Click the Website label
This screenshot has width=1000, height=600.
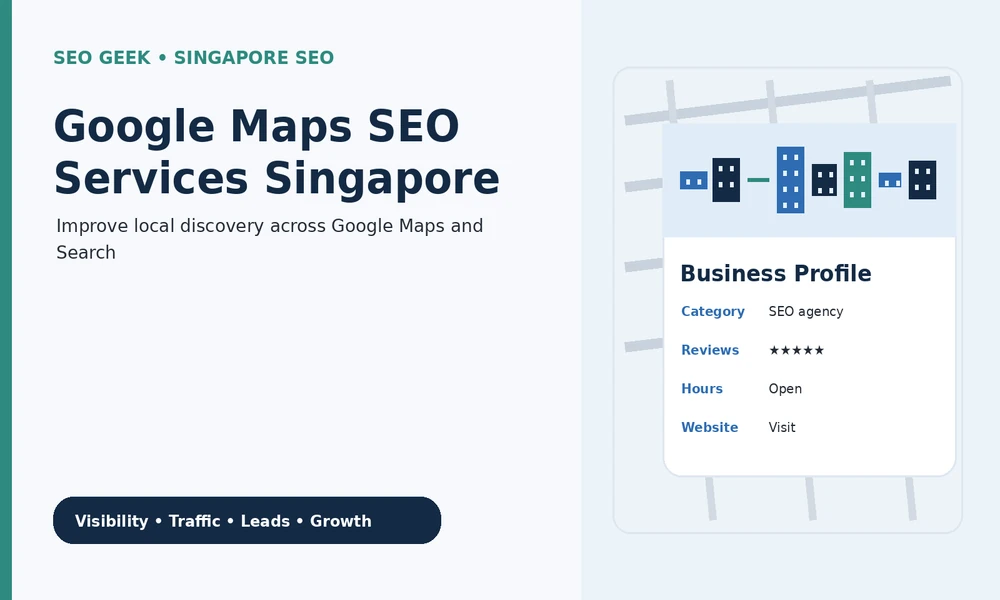pyautogui.click(x=709, y=427)
